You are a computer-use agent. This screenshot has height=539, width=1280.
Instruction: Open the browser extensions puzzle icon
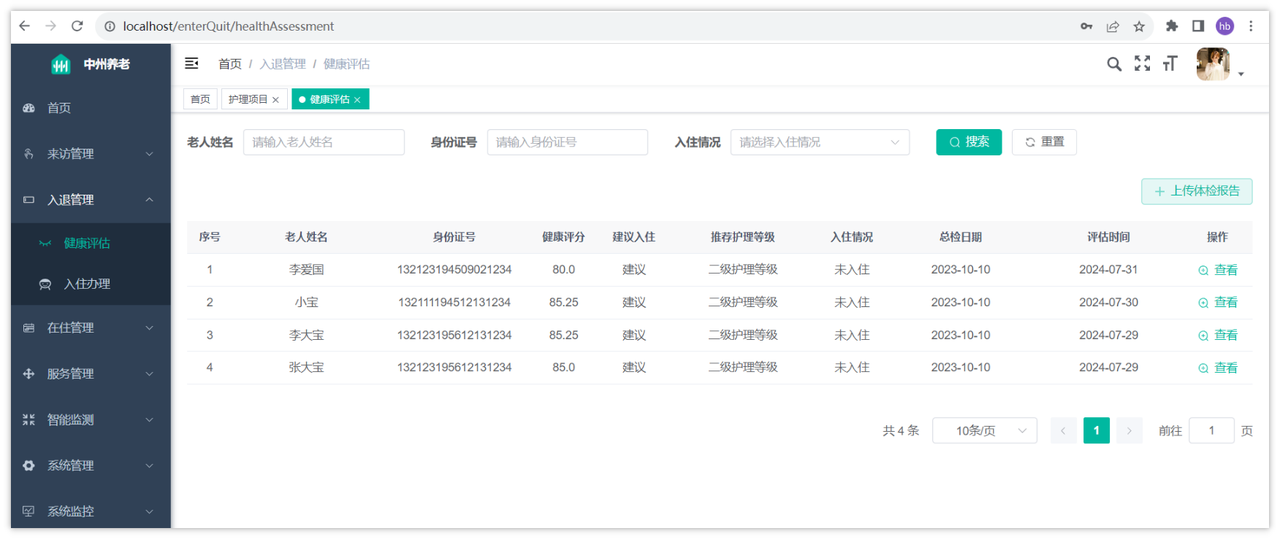[1172, 26]
